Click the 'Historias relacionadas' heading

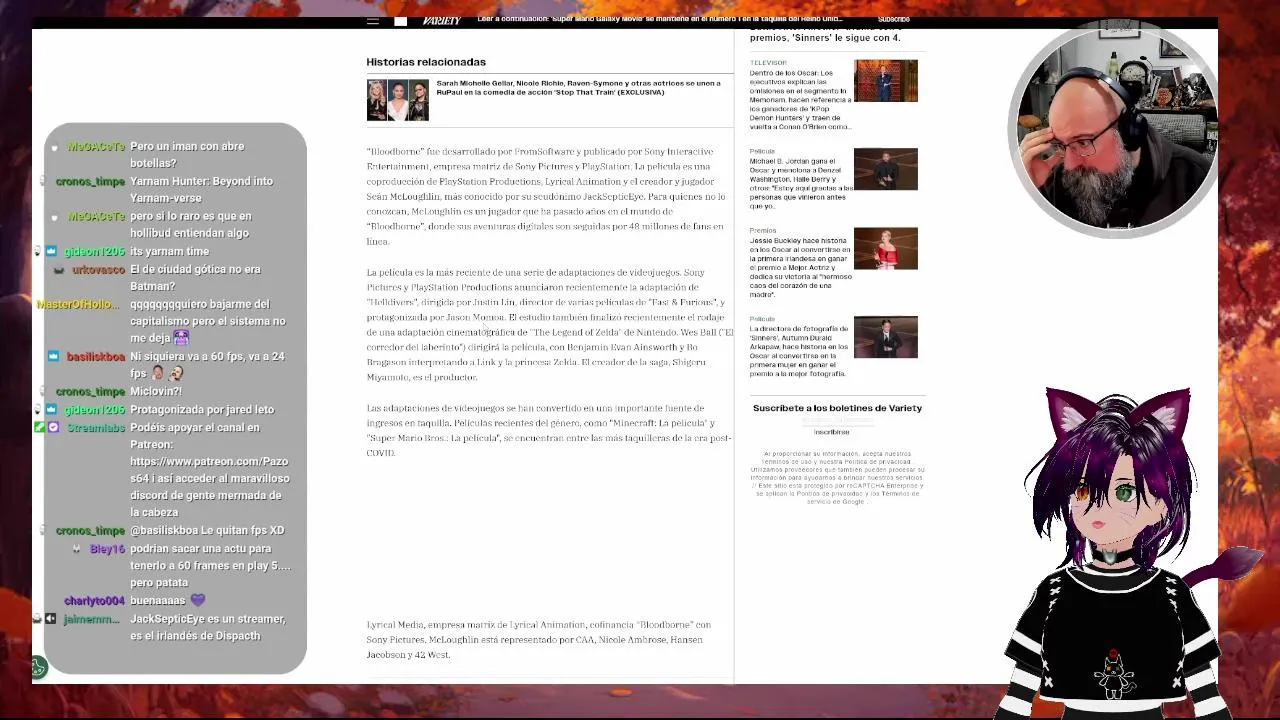[426, 62]
